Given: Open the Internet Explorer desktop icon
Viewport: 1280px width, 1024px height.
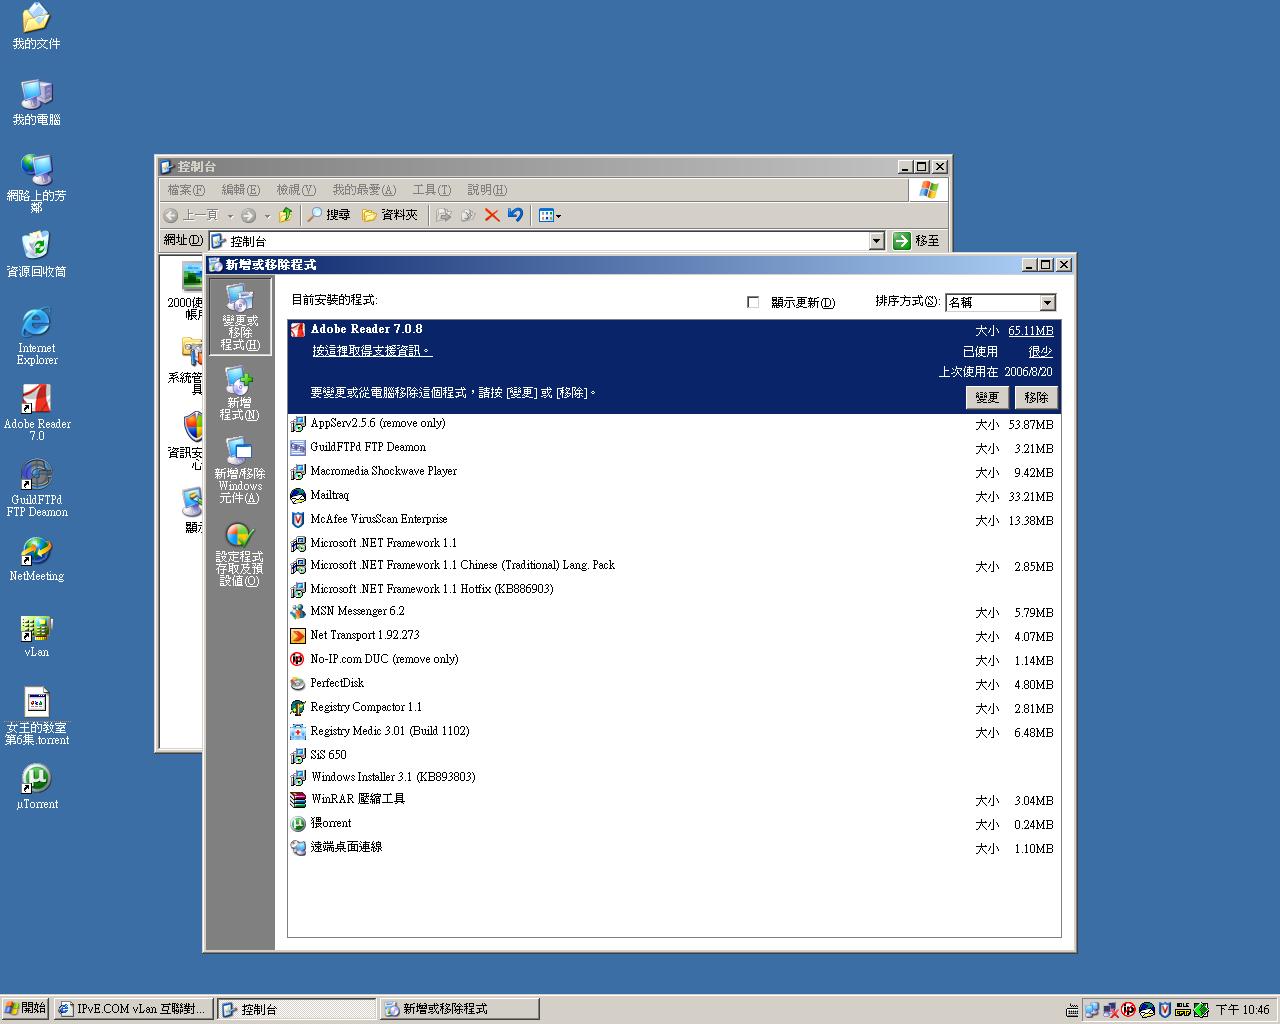Looking at the screenshot, I should coord(36,336).
